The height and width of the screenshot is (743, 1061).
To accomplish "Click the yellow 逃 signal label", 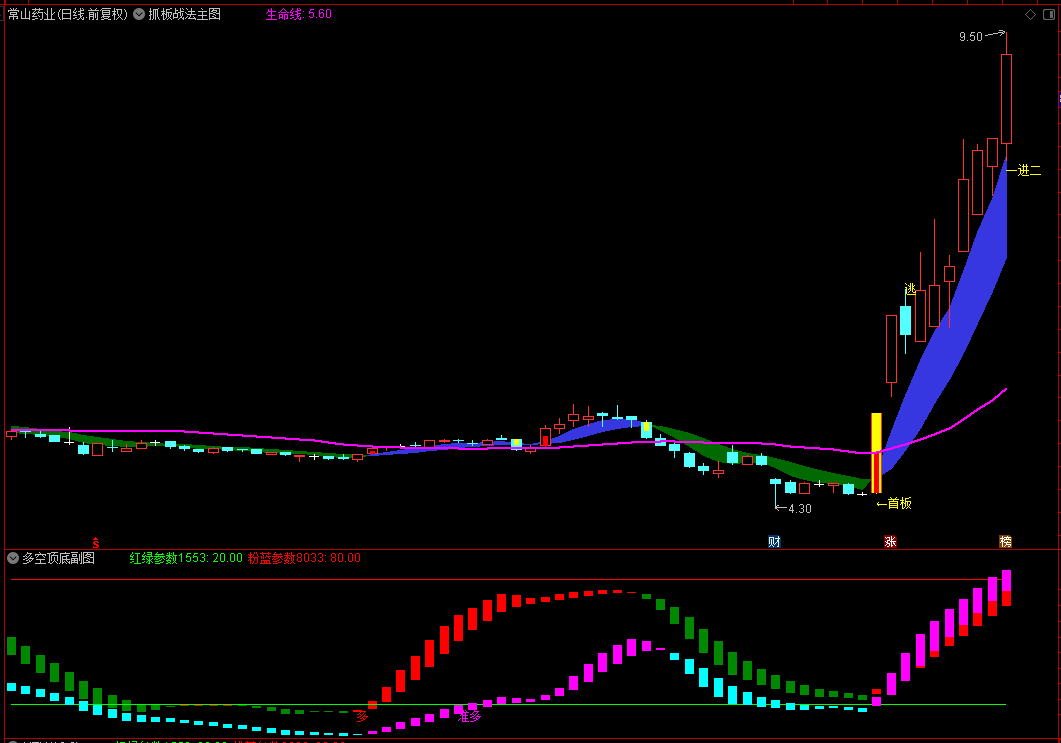I will (910, 289).
